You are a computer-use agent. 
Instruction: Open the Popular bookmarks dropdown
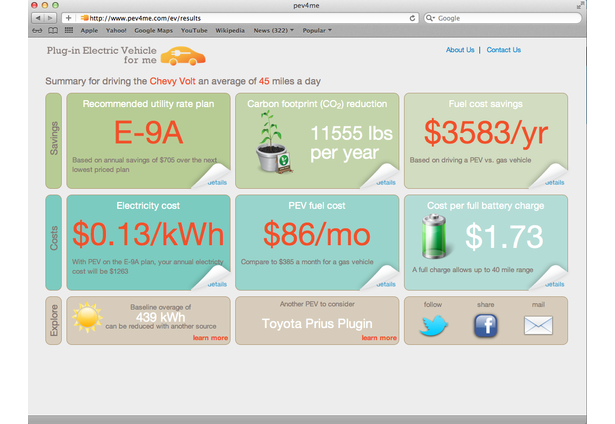point(317,30)
